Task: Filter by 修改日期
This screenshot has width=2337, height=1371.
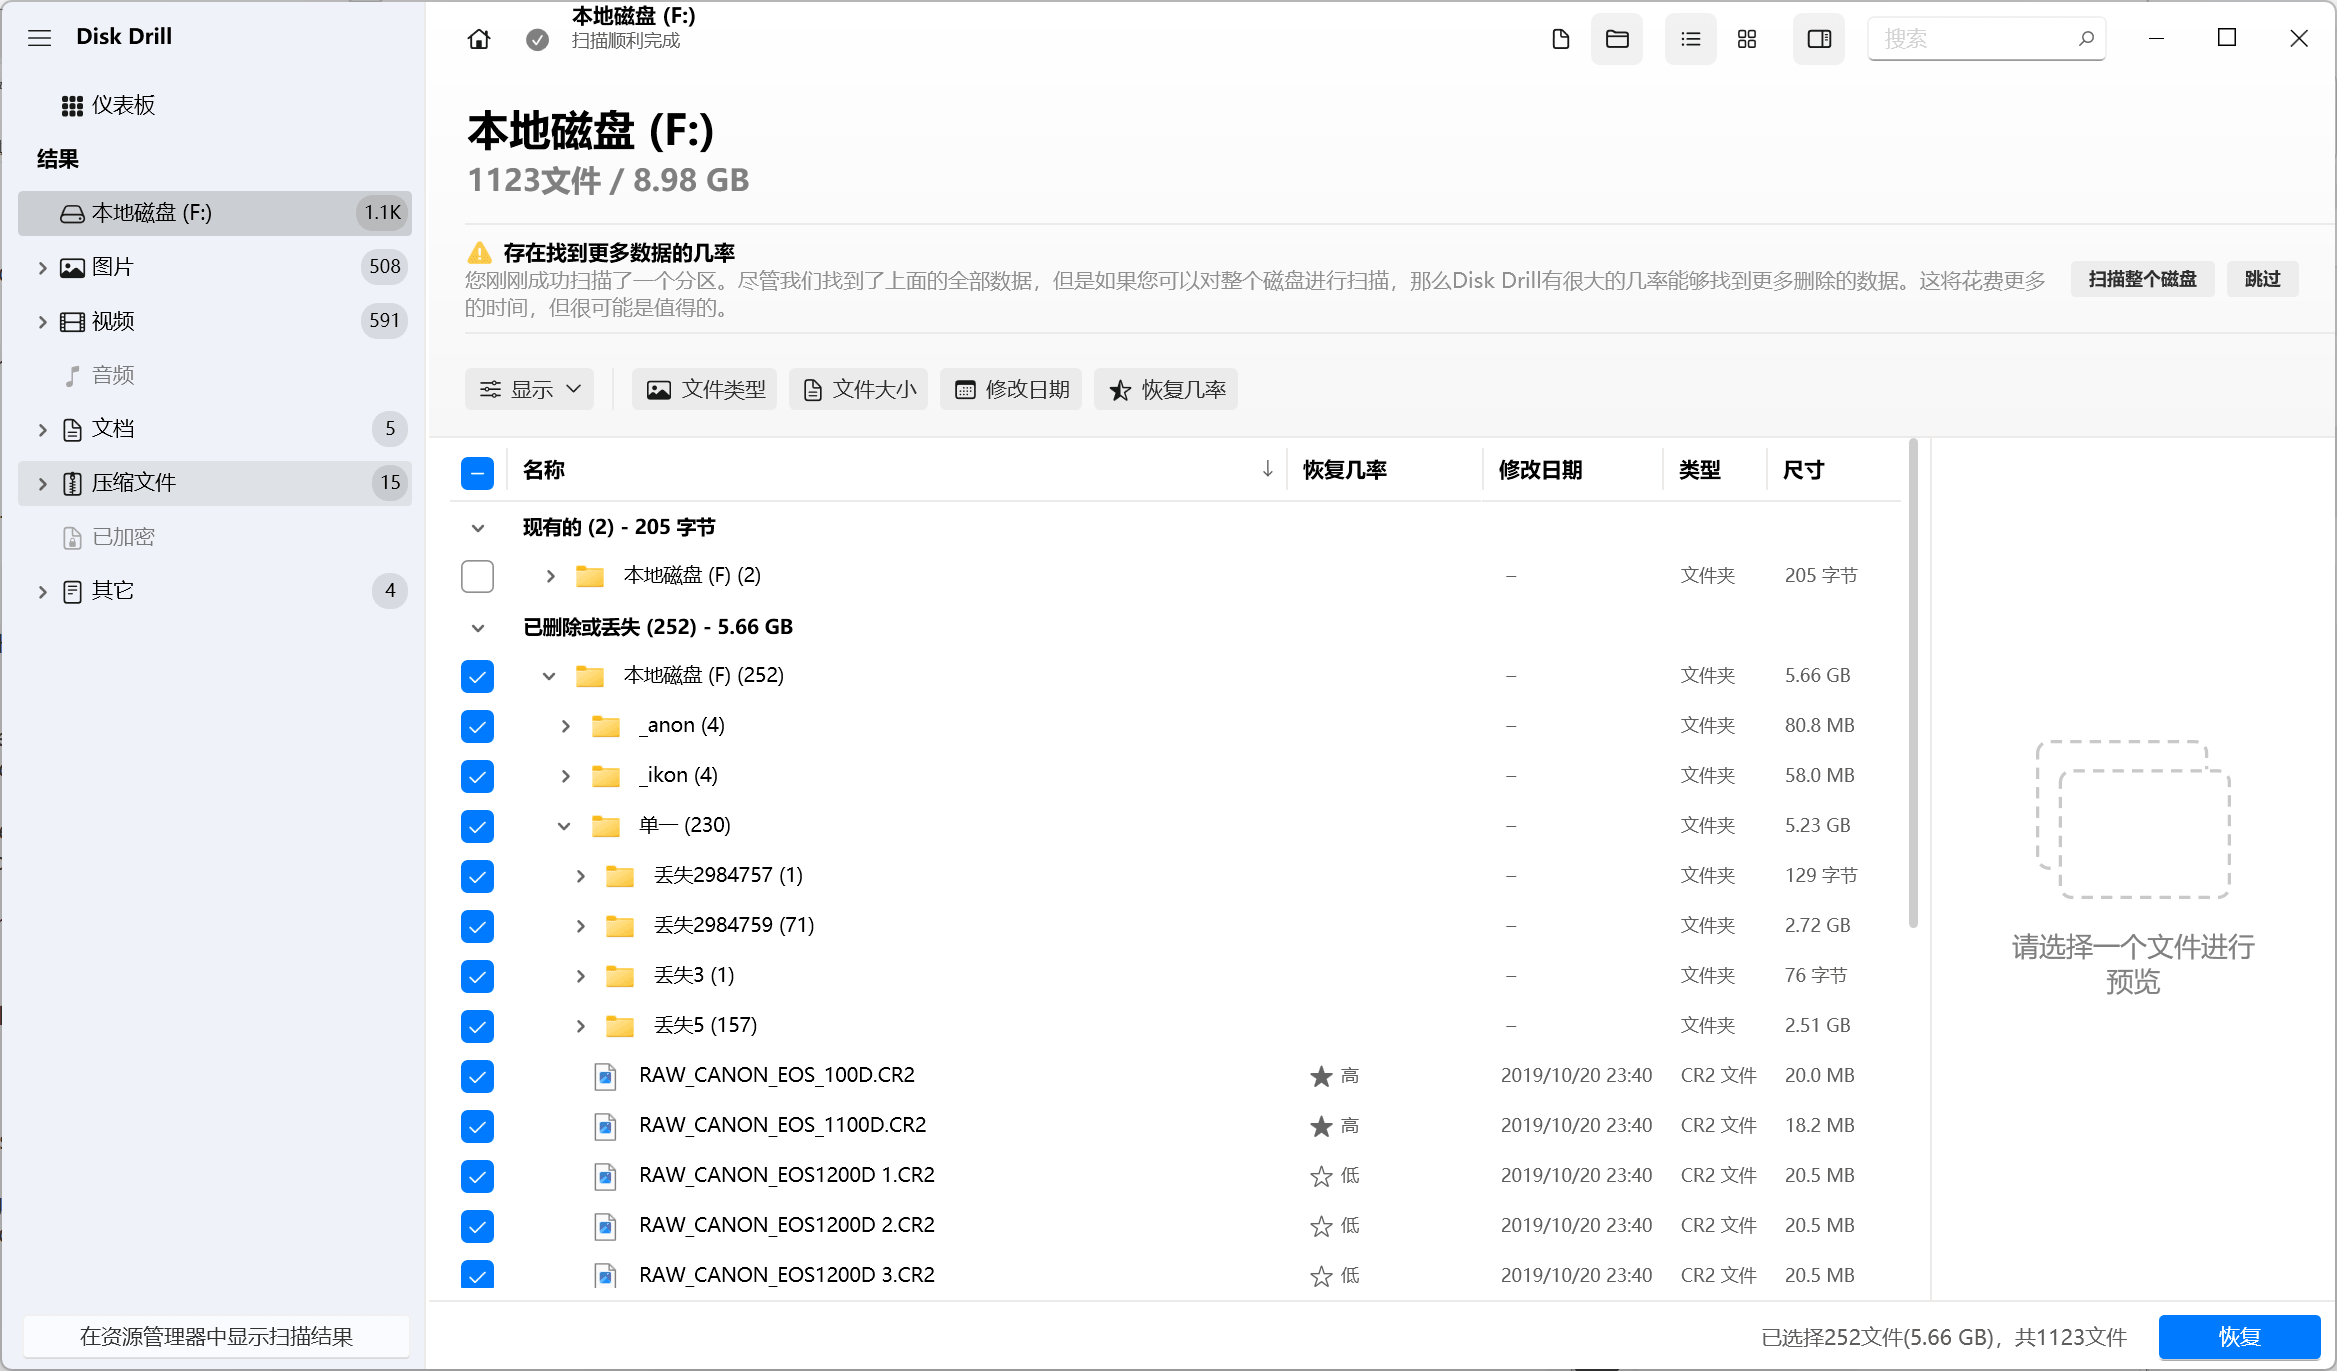Action: point(1011,389)
